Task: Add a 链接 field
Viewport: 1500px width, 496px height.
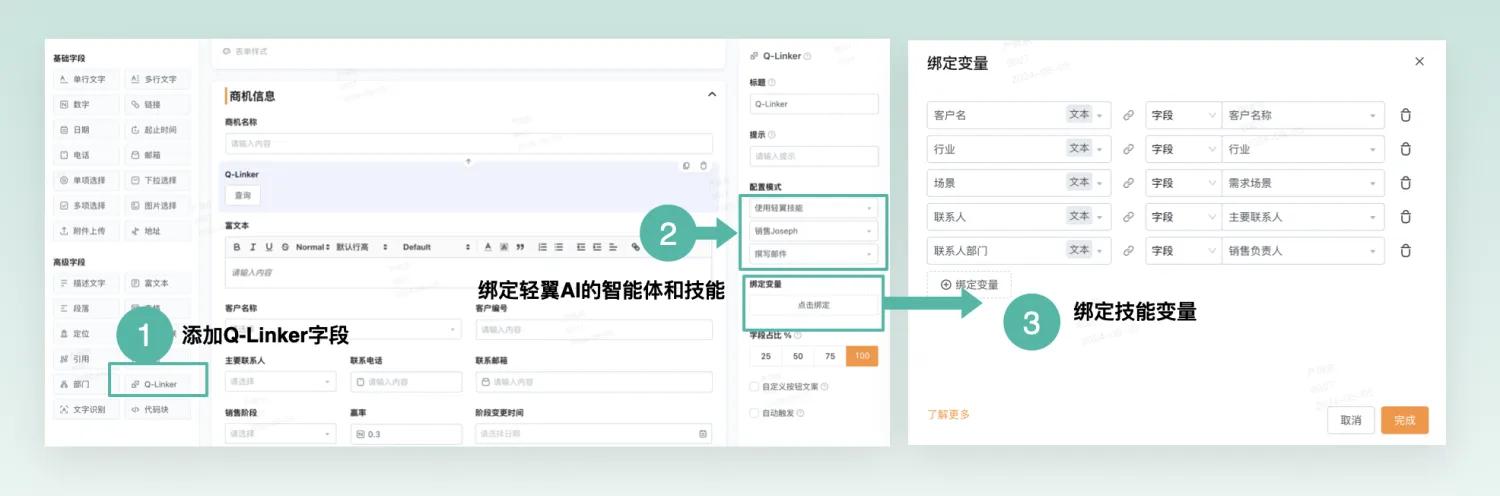Action: pyautogui.click(x=155, y=104)
